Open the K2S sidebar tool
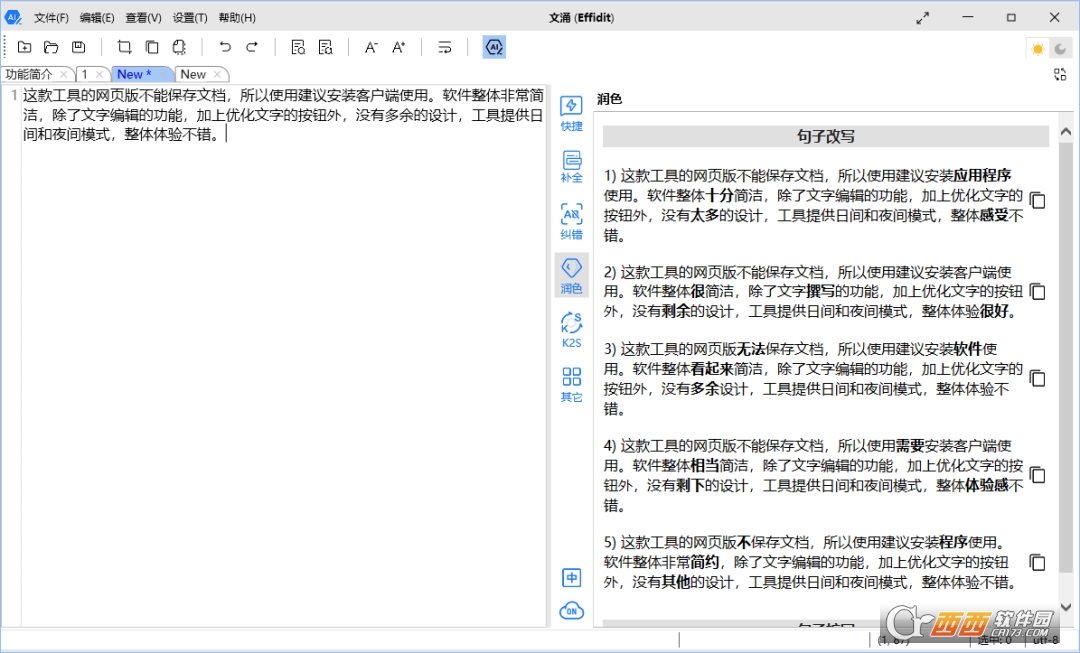 [x=572, y=330]
